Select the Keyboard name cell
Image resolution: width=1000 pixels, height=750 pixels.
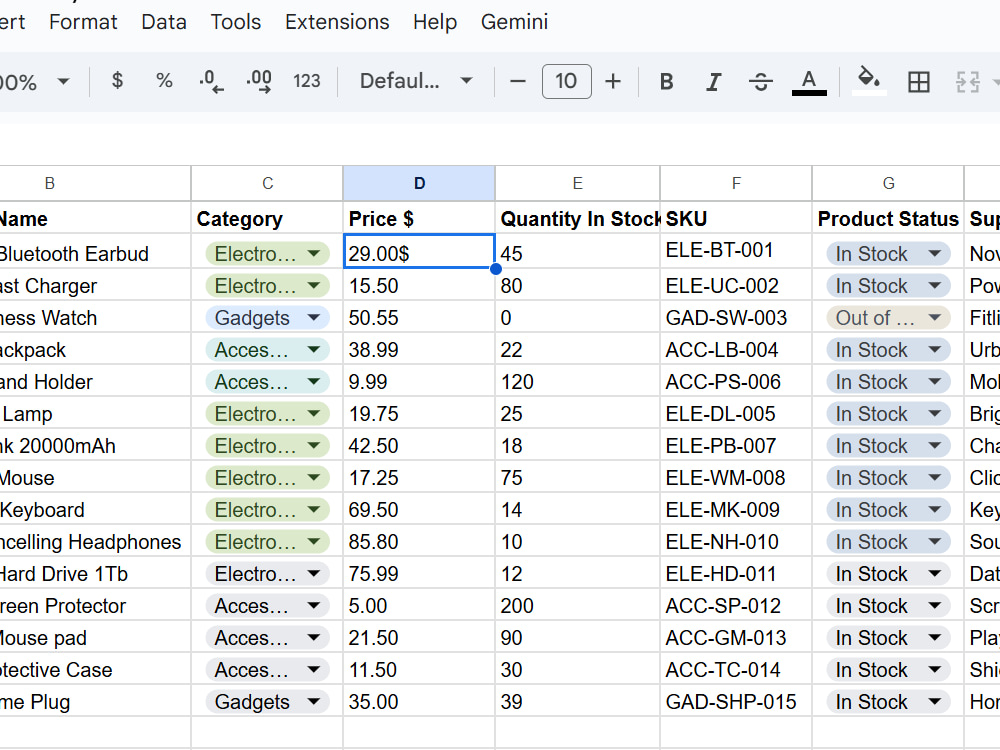pos(95,510)
